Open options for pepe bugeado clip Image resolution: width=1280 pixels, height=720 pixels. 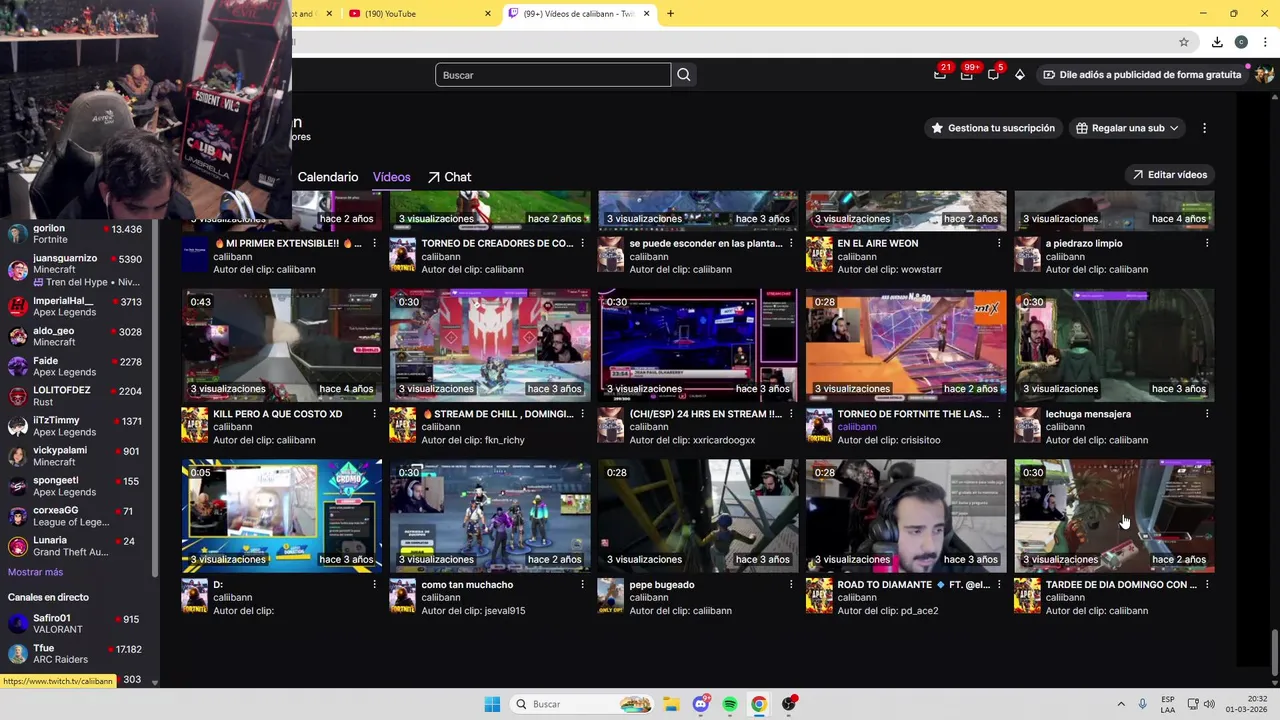[x=791, y=584]
